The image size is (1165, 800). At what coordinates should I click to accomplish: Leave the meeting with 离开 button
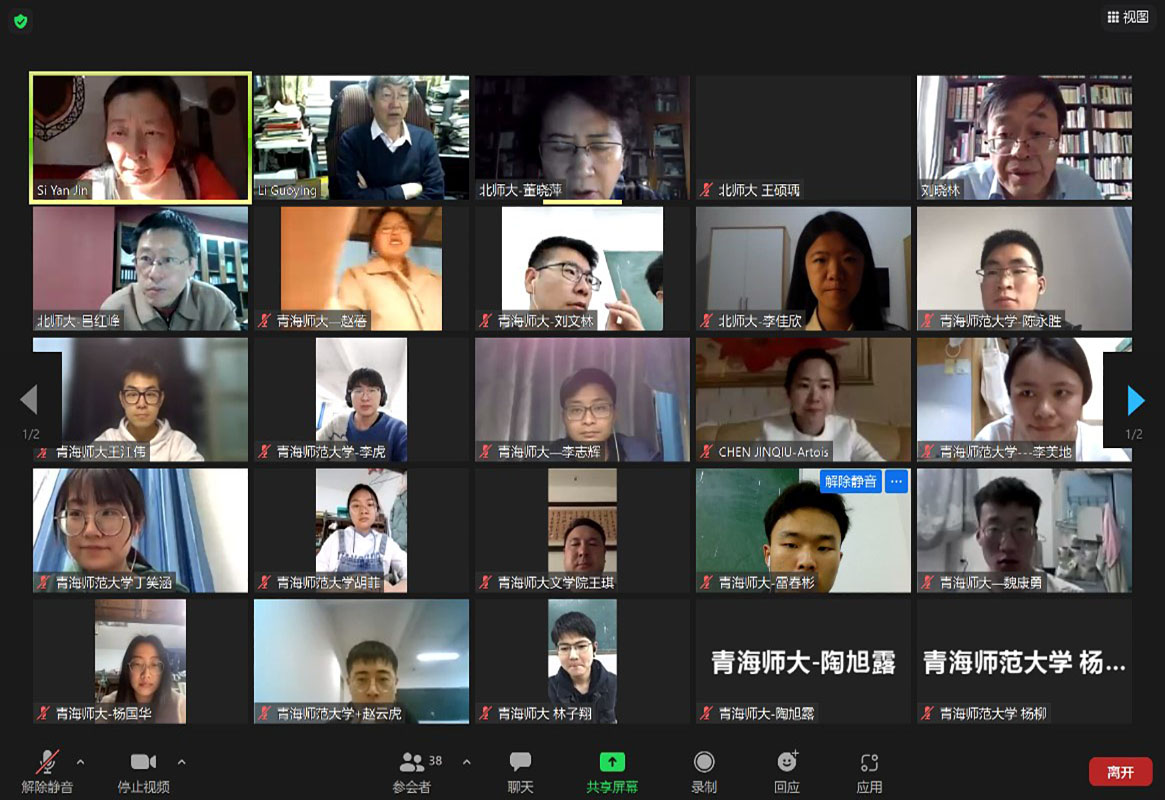tap(1120, 772)
